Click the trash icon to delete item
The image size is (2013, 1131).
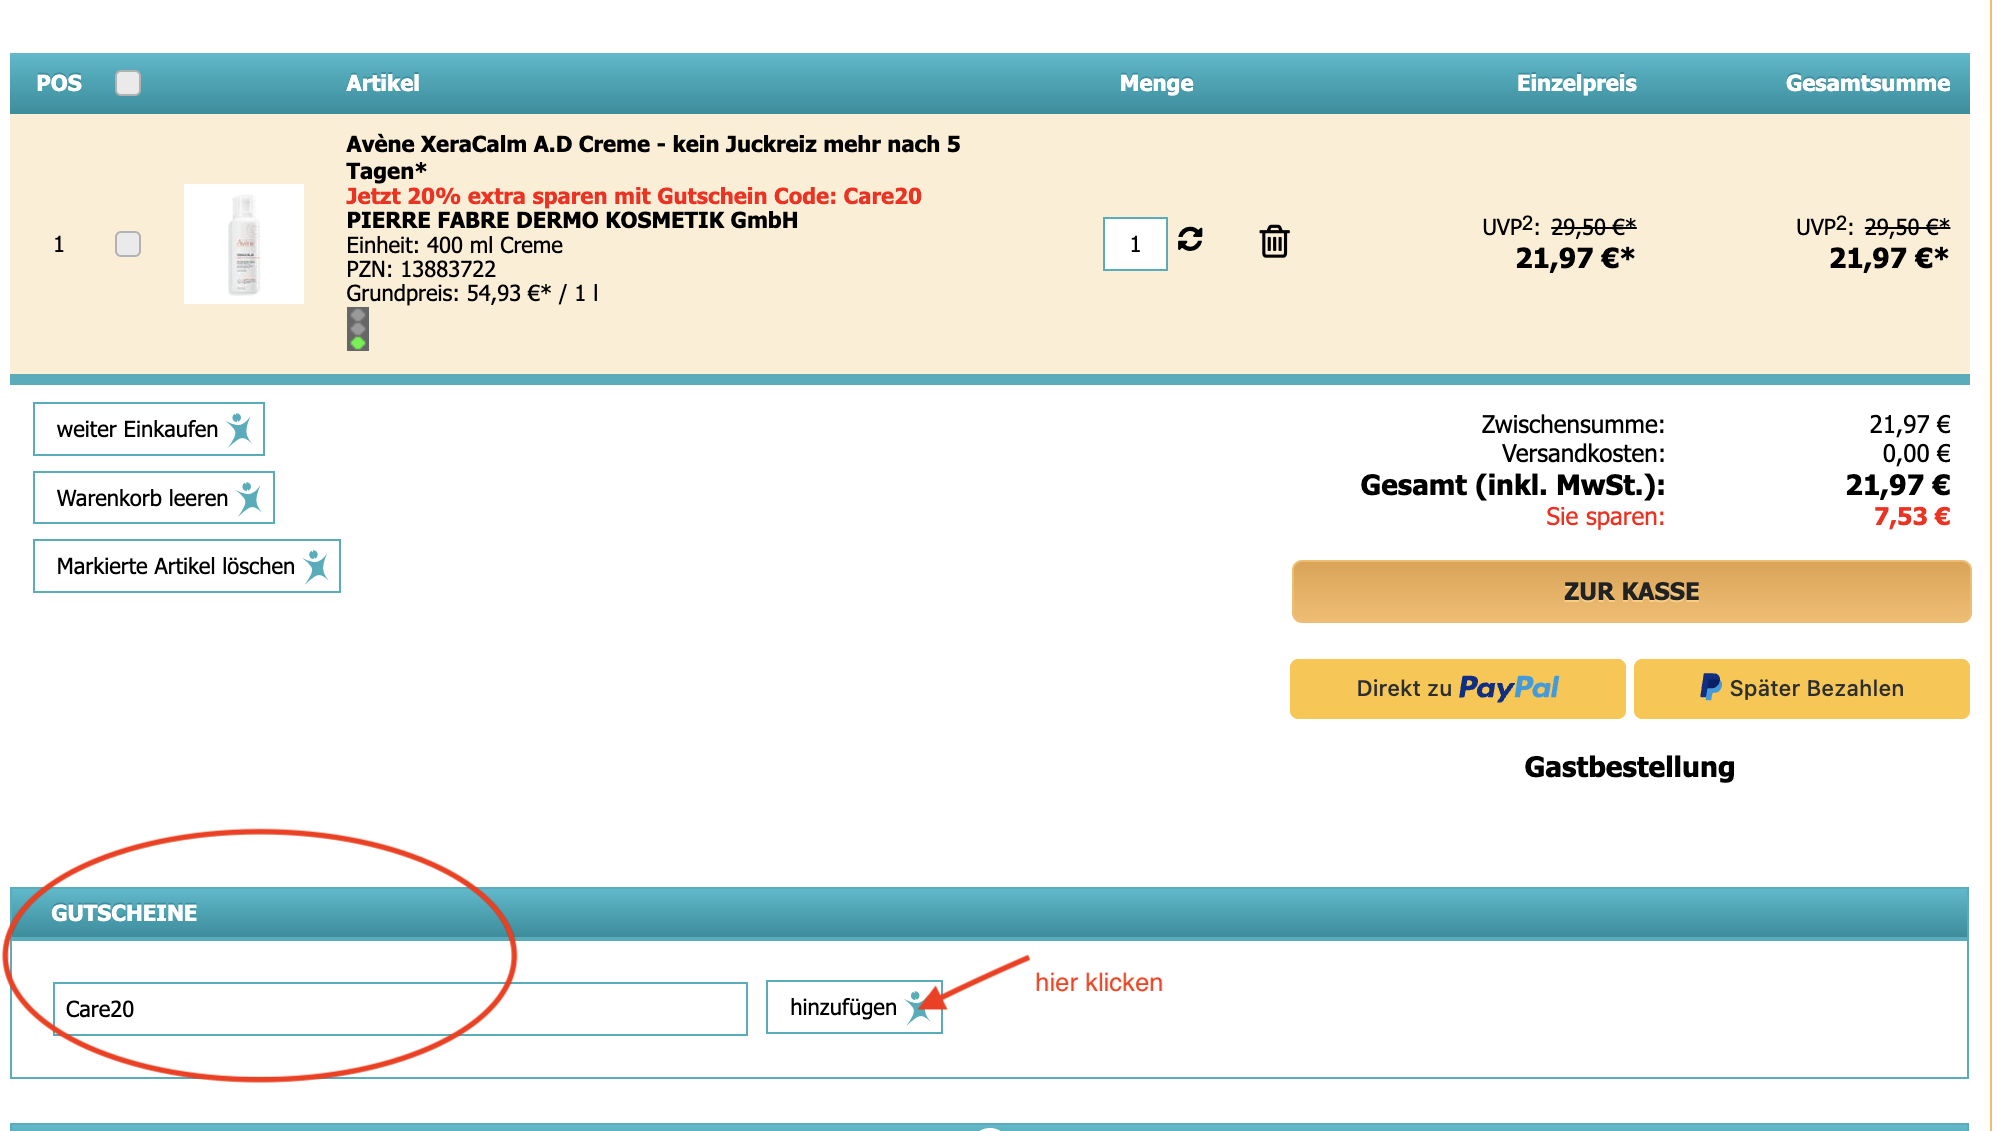(1274, 241)
